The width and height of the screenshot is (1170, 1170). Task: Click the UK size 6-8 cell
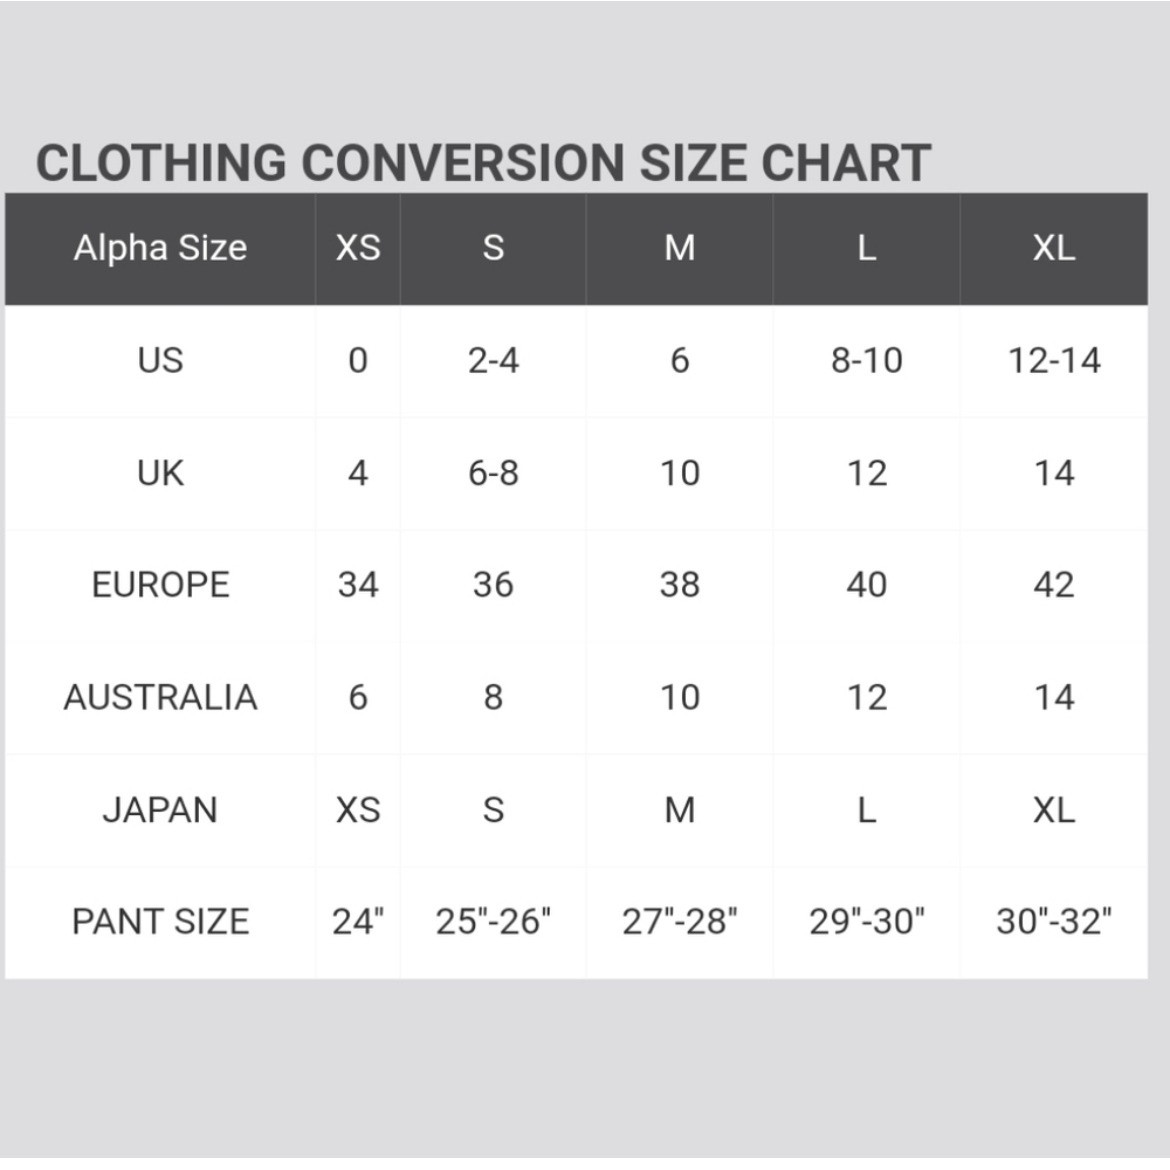tap(493, 473)
